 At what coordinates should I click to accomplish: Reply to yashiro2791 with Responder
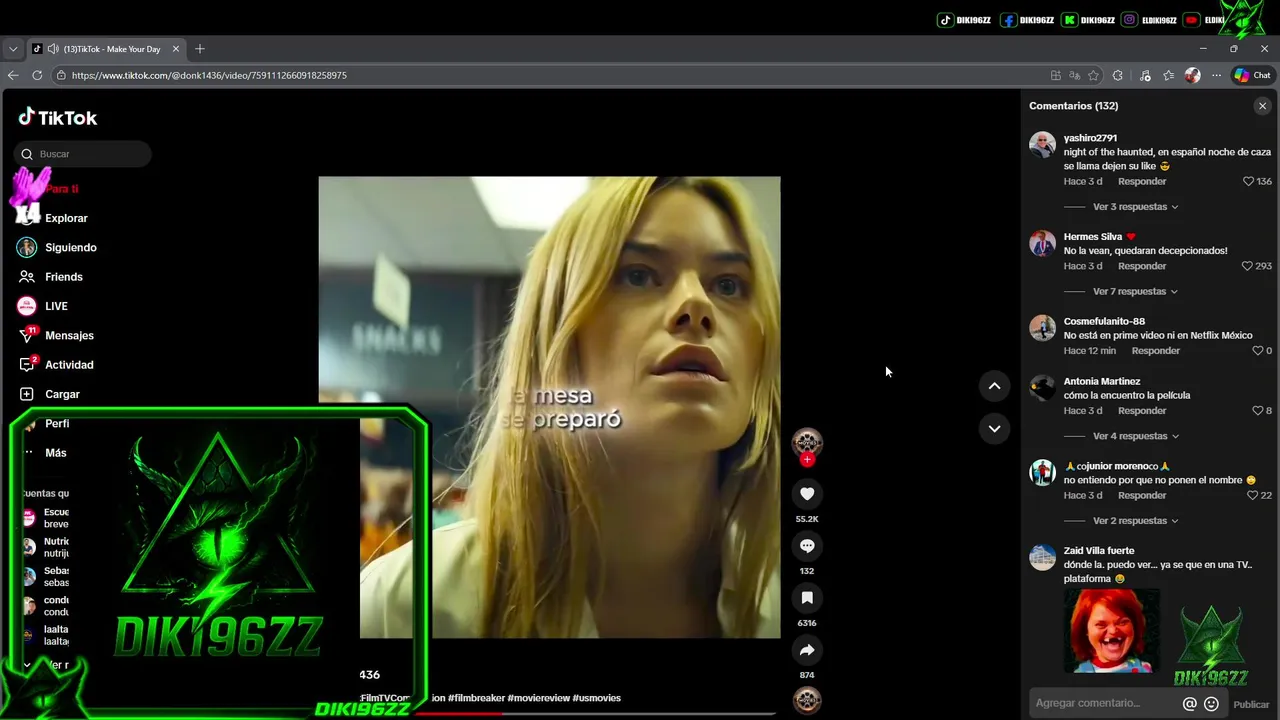[1142, 182]
